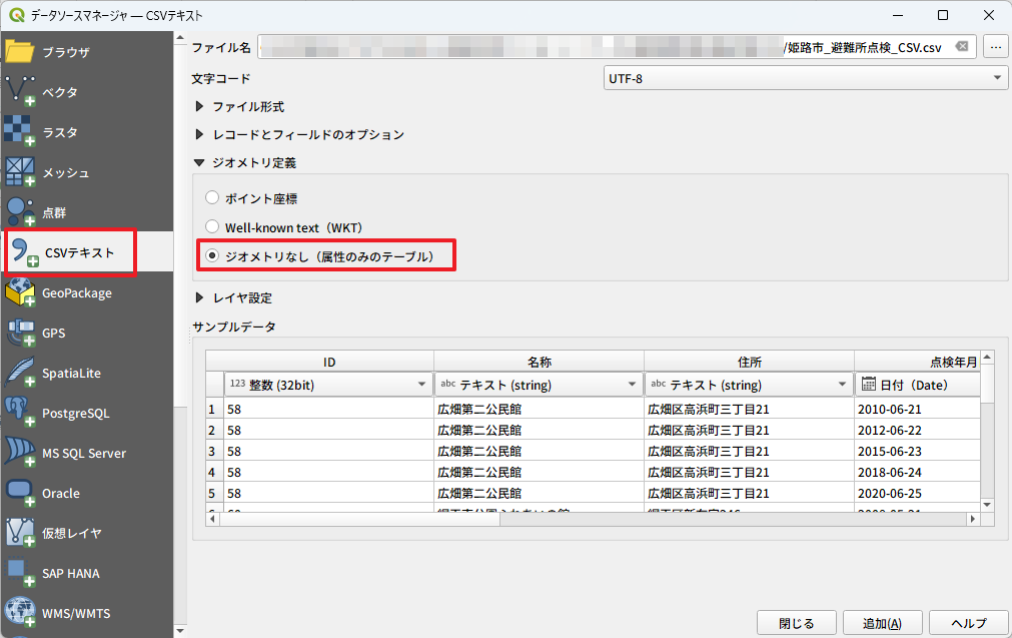1012x638 pixels.
Task: Choose Well-known text (WKT) geometry option
Action: click(x=212, y=227)
